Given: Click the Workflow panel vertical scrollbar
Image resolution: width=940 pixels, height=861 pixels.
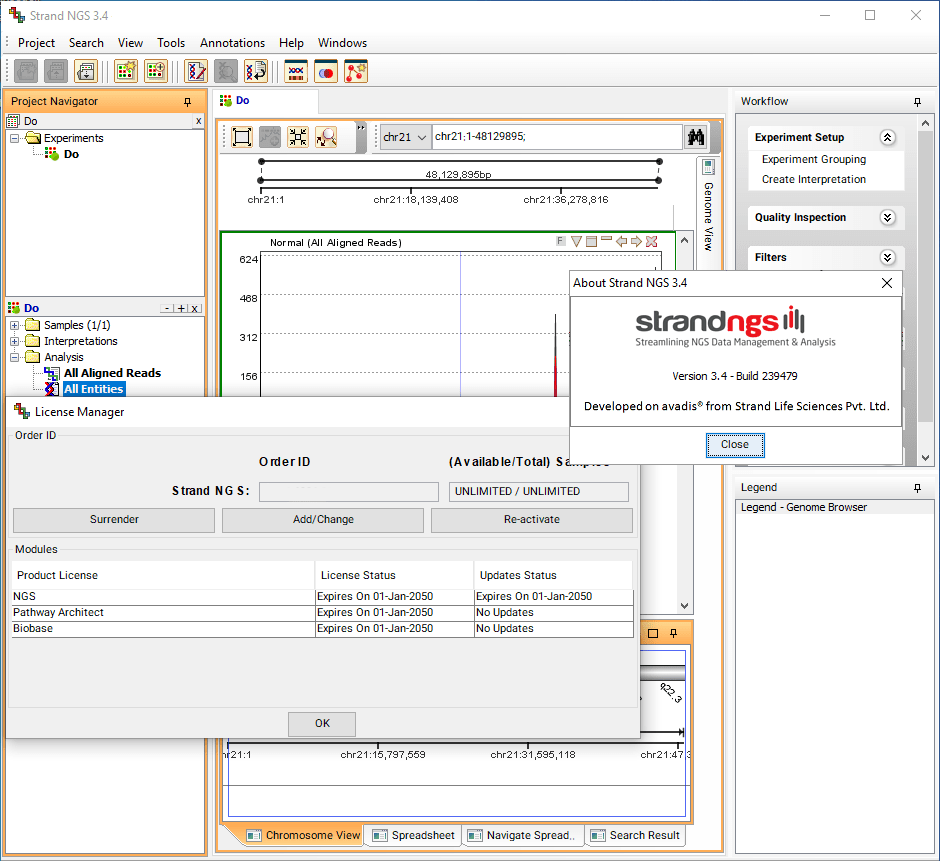Looking at the screenshot, I should (x=925, y=290).
